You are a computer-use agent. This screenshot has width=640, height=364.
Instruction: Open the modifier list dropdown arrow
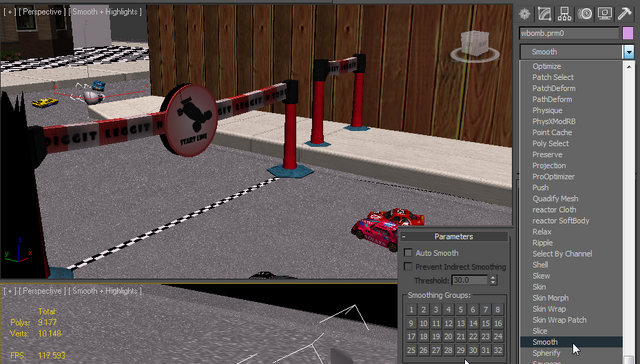click(x=629, y=52)
